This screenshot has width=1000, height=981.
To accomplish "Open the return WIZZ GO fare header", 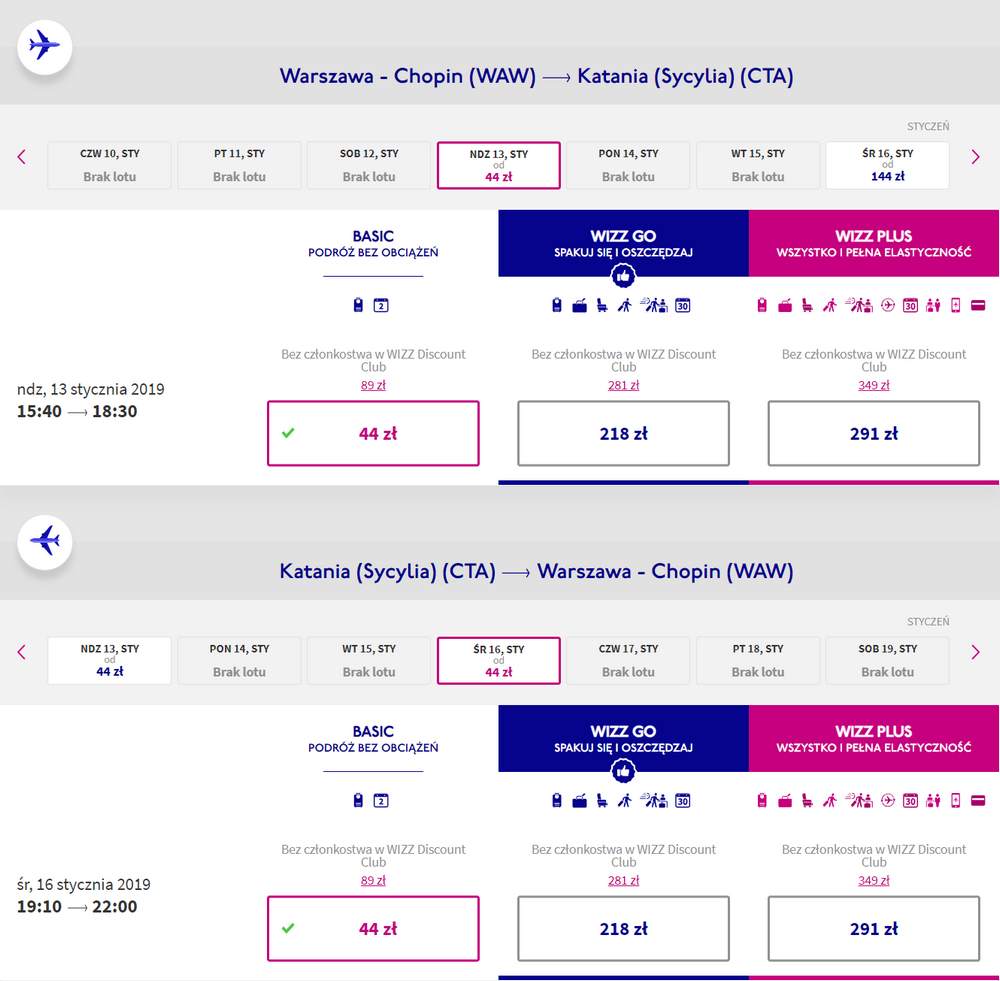I will pos(623,738).
